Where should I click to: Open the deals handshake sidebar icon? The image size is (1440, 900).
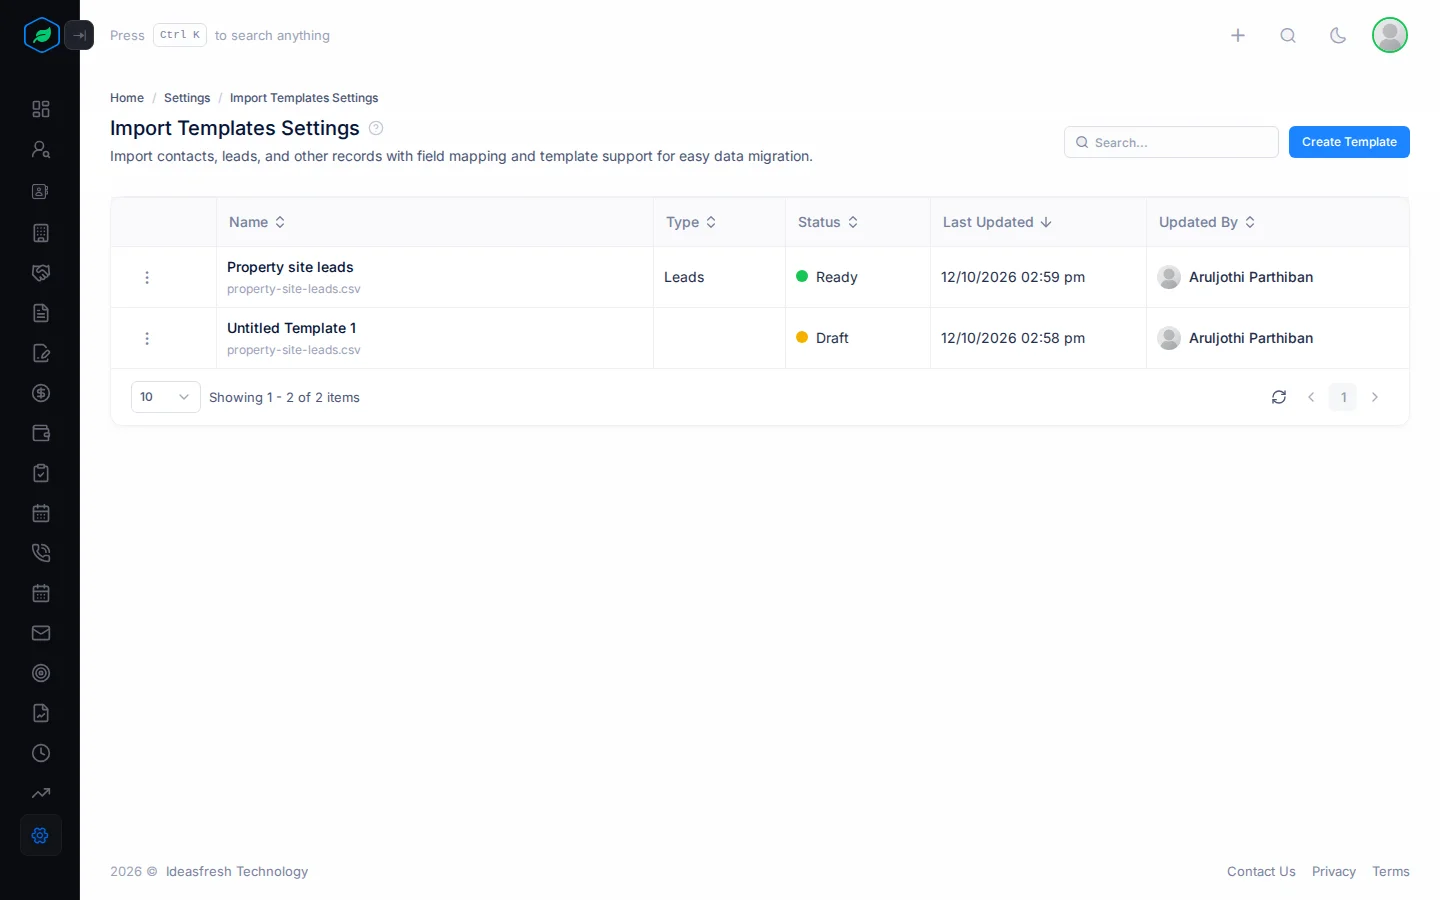pos(41,273)
